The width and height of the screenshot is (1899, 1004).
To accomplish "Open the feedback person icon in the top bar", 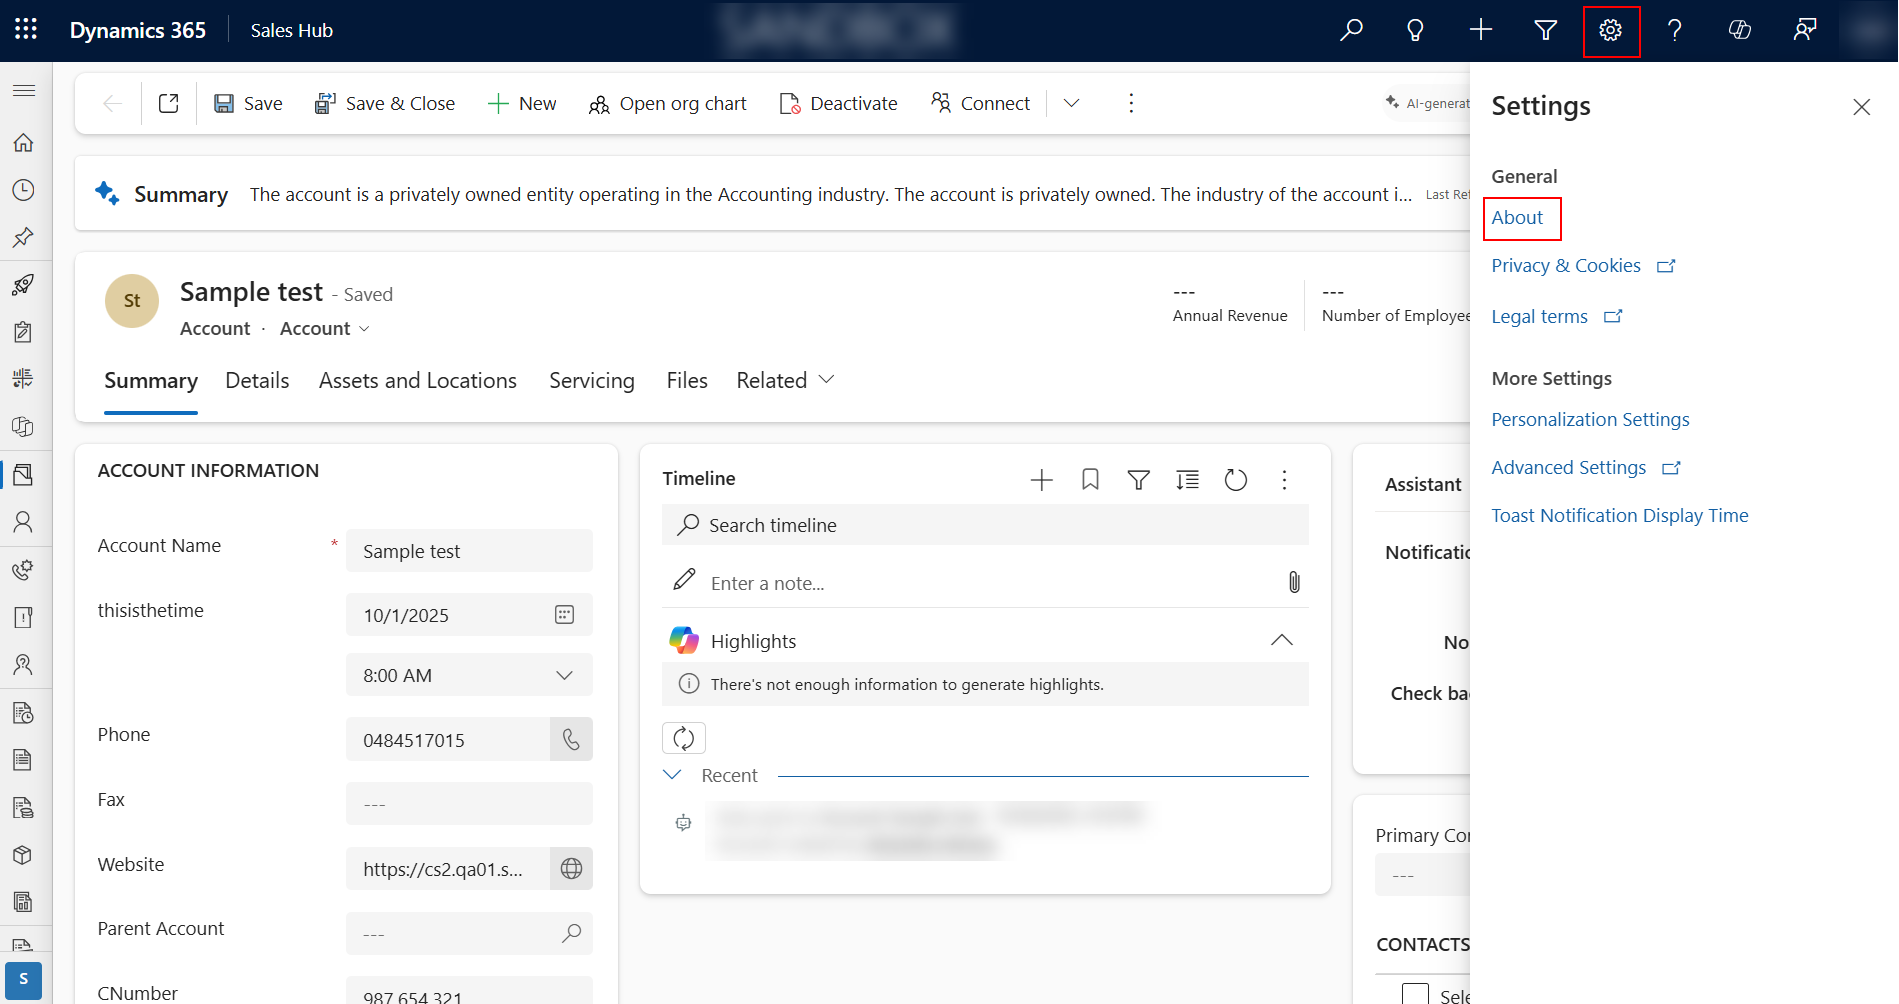I will point(1805,30).
